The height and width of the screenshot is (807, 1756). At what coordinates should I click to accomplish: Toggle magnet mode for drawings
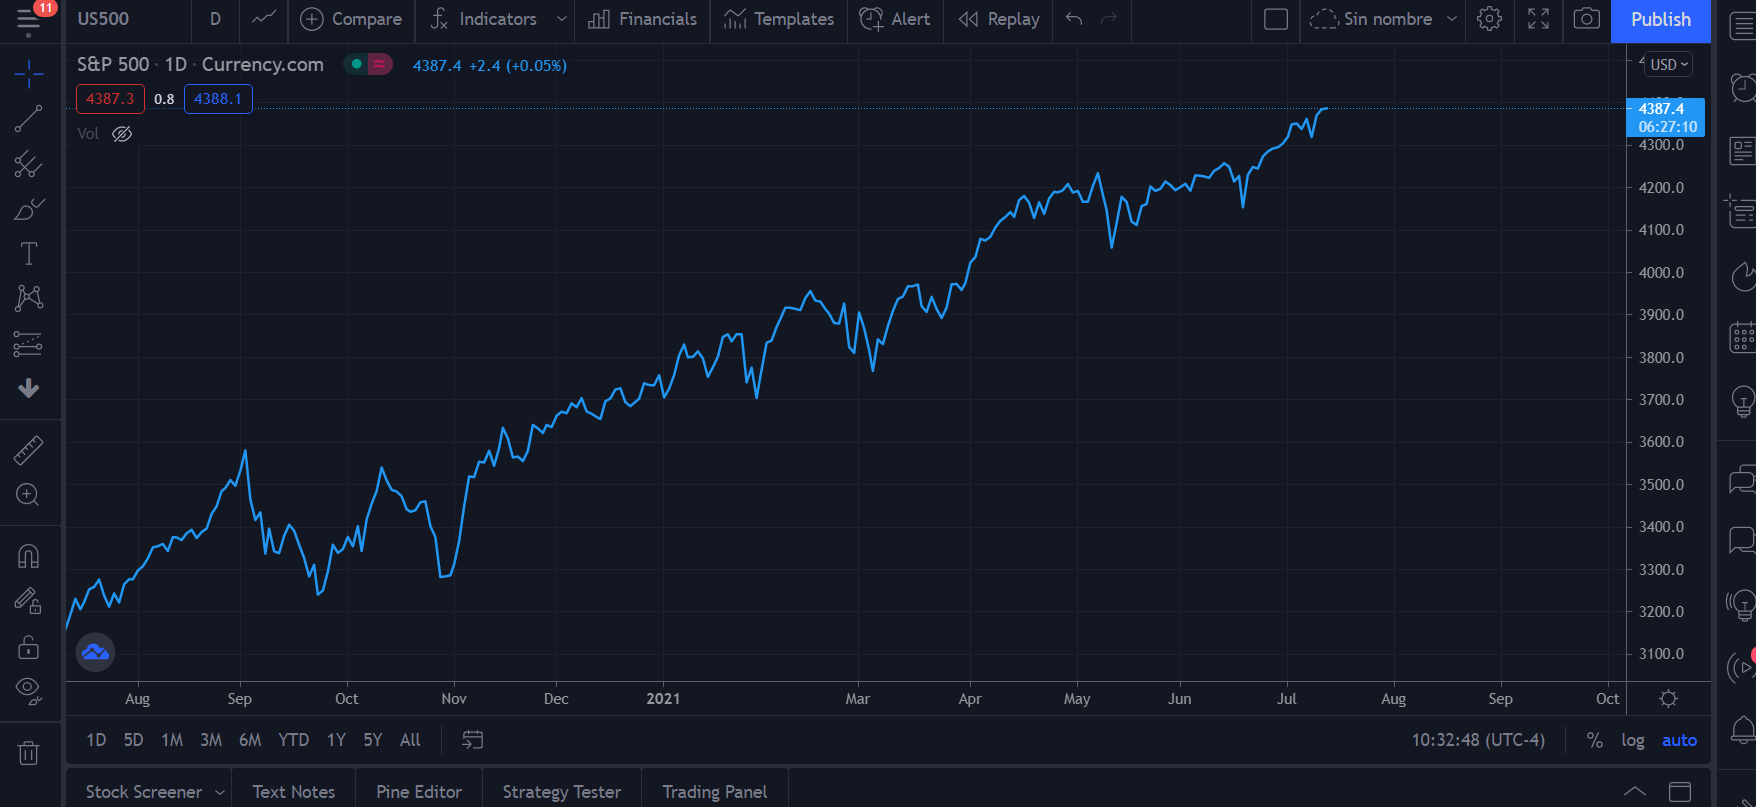pyautogui.click(x=29, y=556)
